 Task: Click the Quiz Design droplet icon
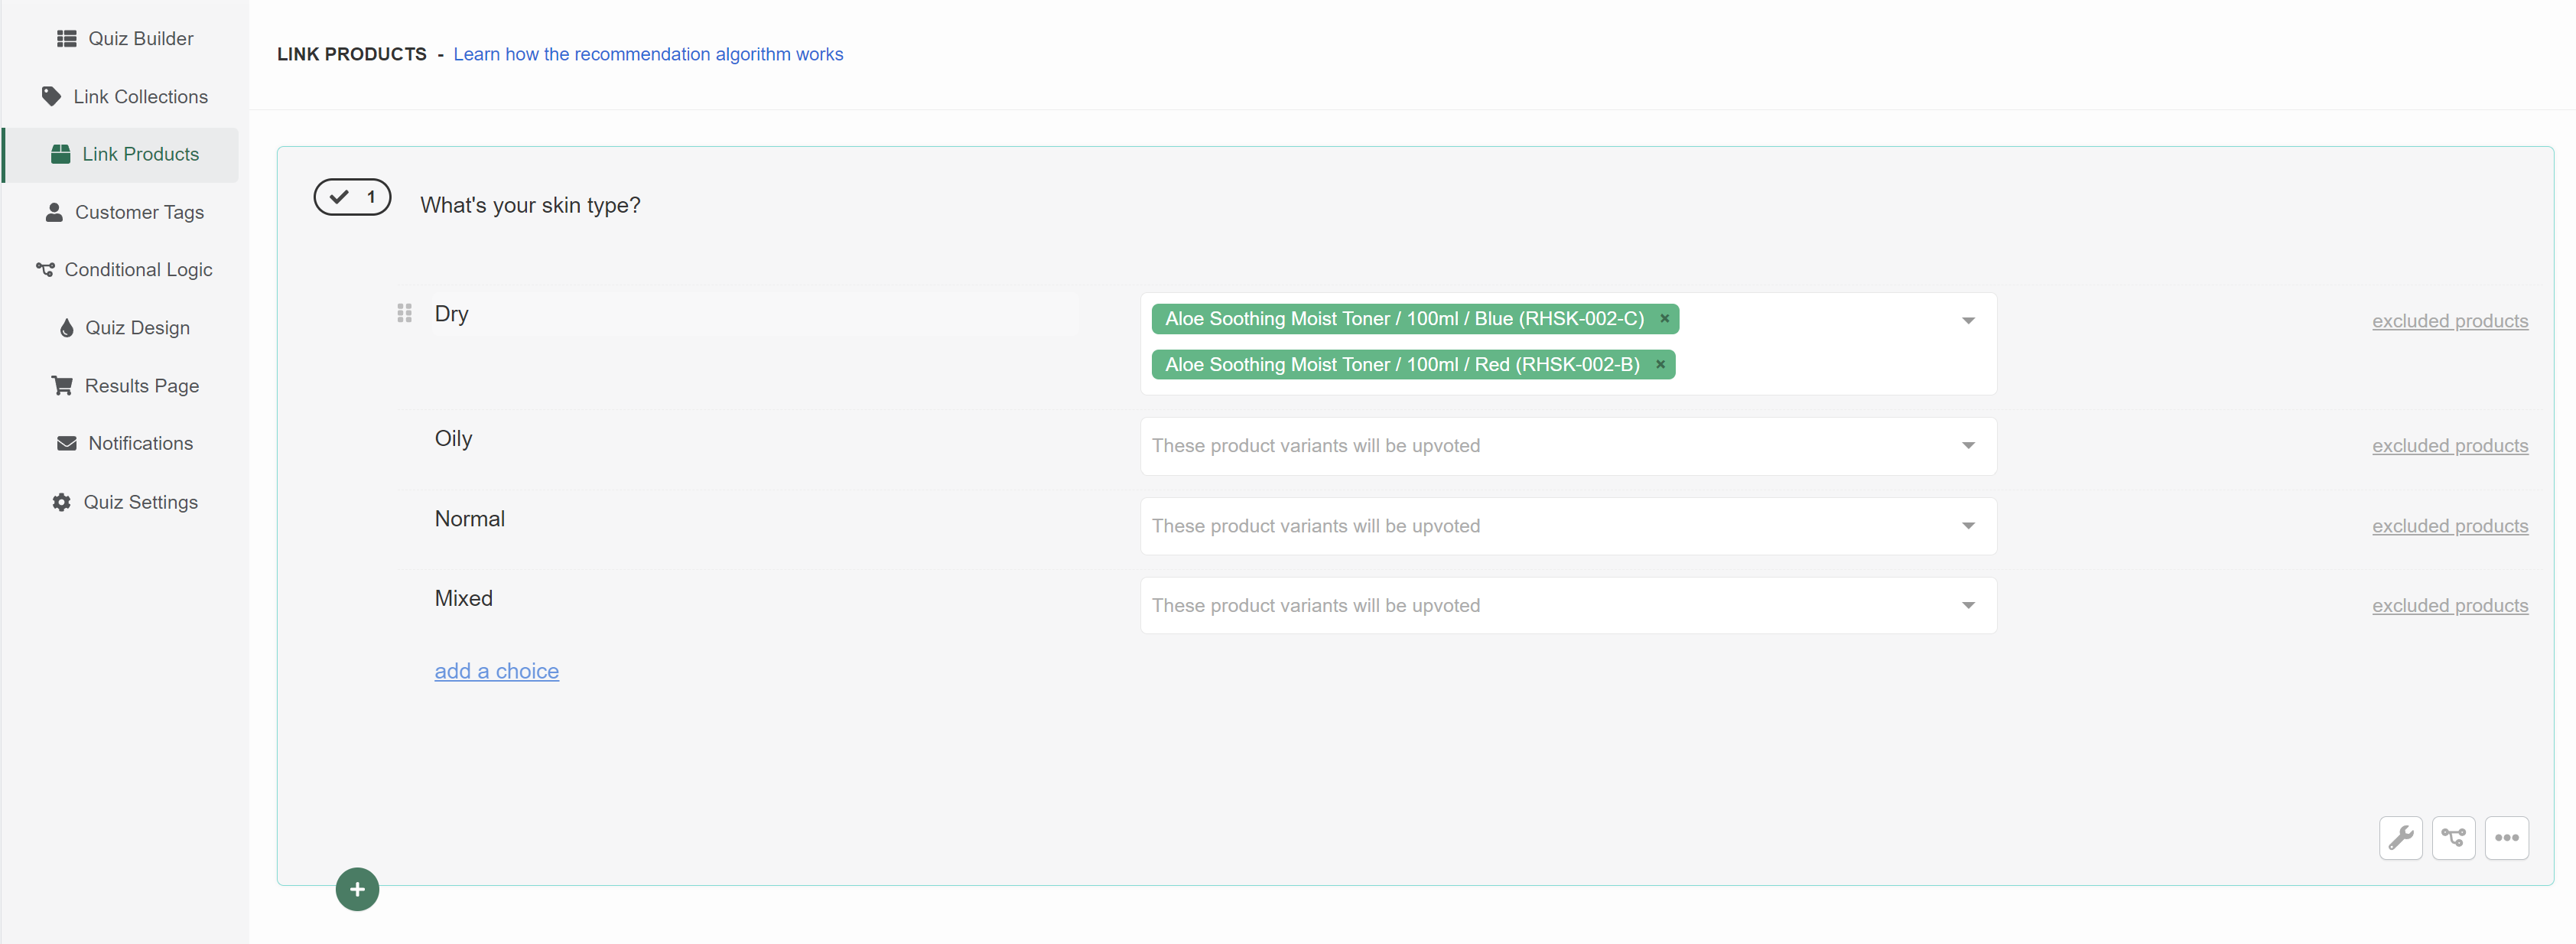[66, 327]
